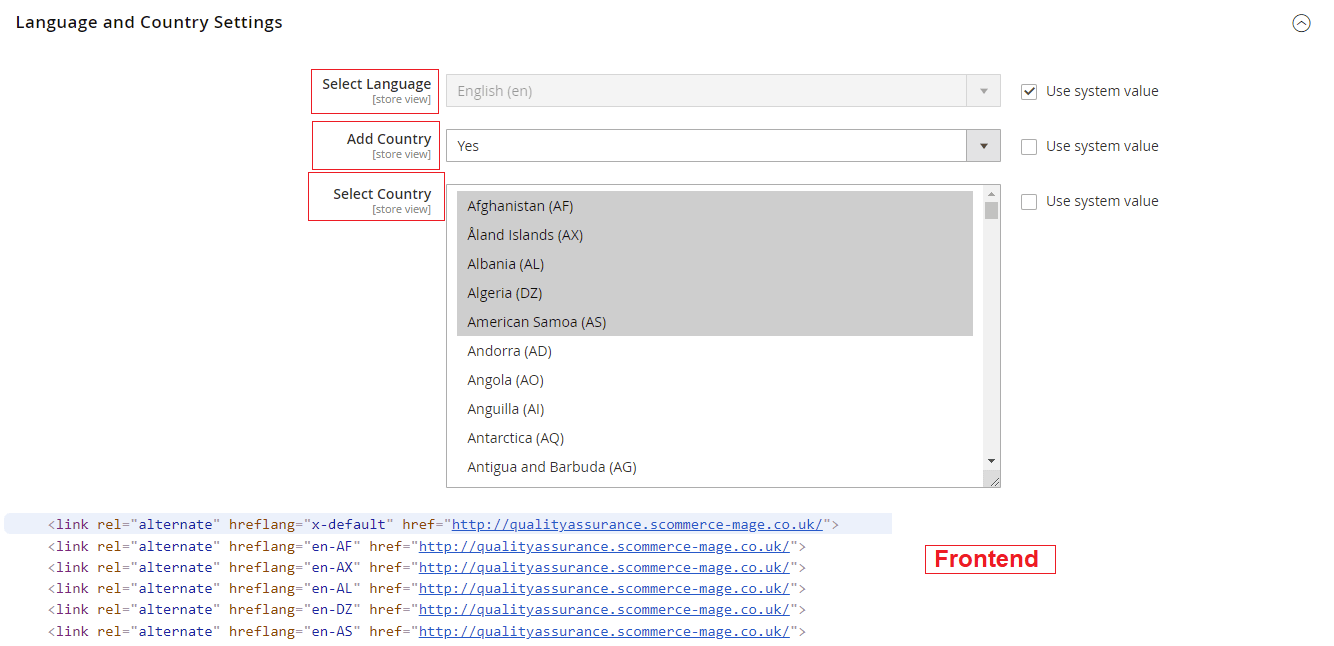Check Use system value for Add Country

1028,147
